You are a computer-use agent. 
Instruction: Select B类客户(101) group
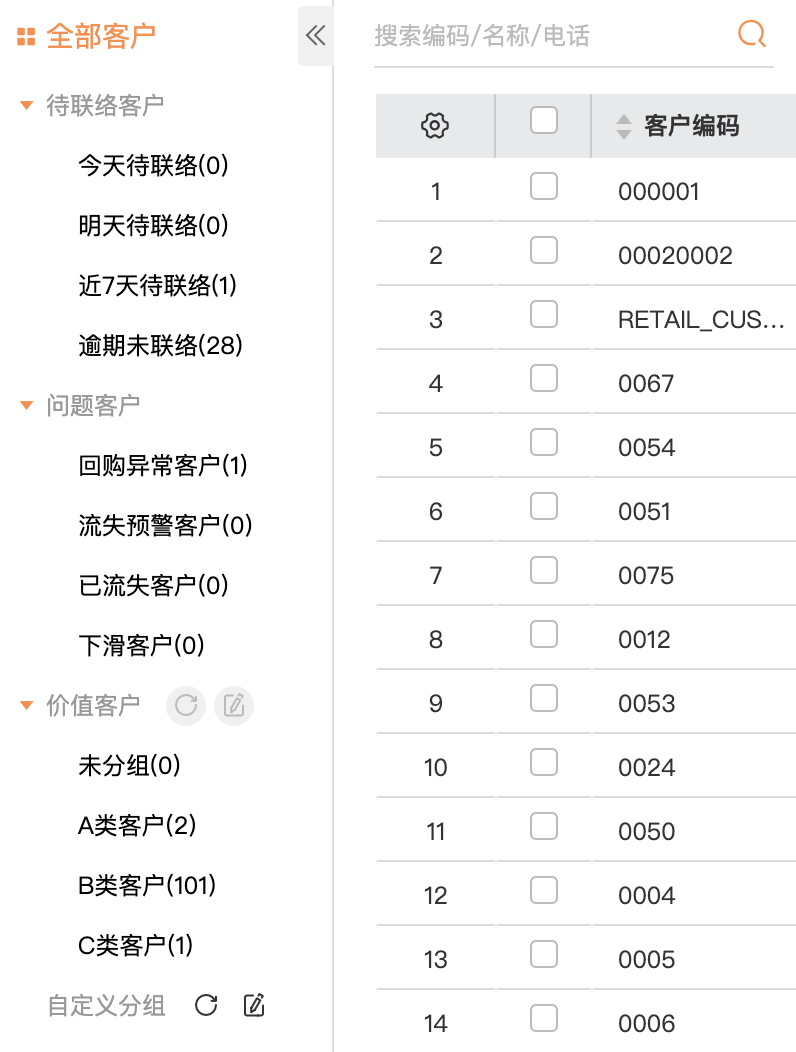click(147, 885)
